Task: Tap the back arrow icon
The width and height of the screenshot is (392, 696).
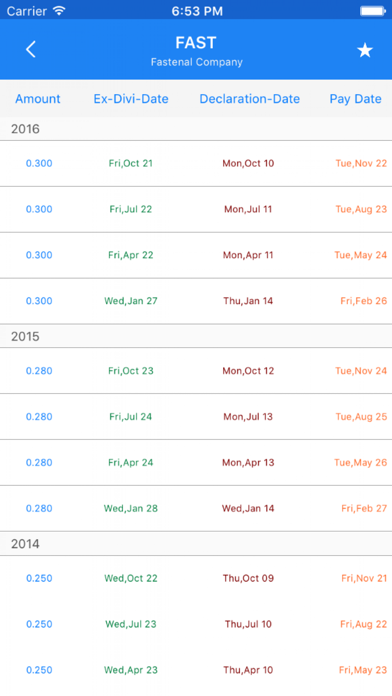Action: (x=31, y=49)
